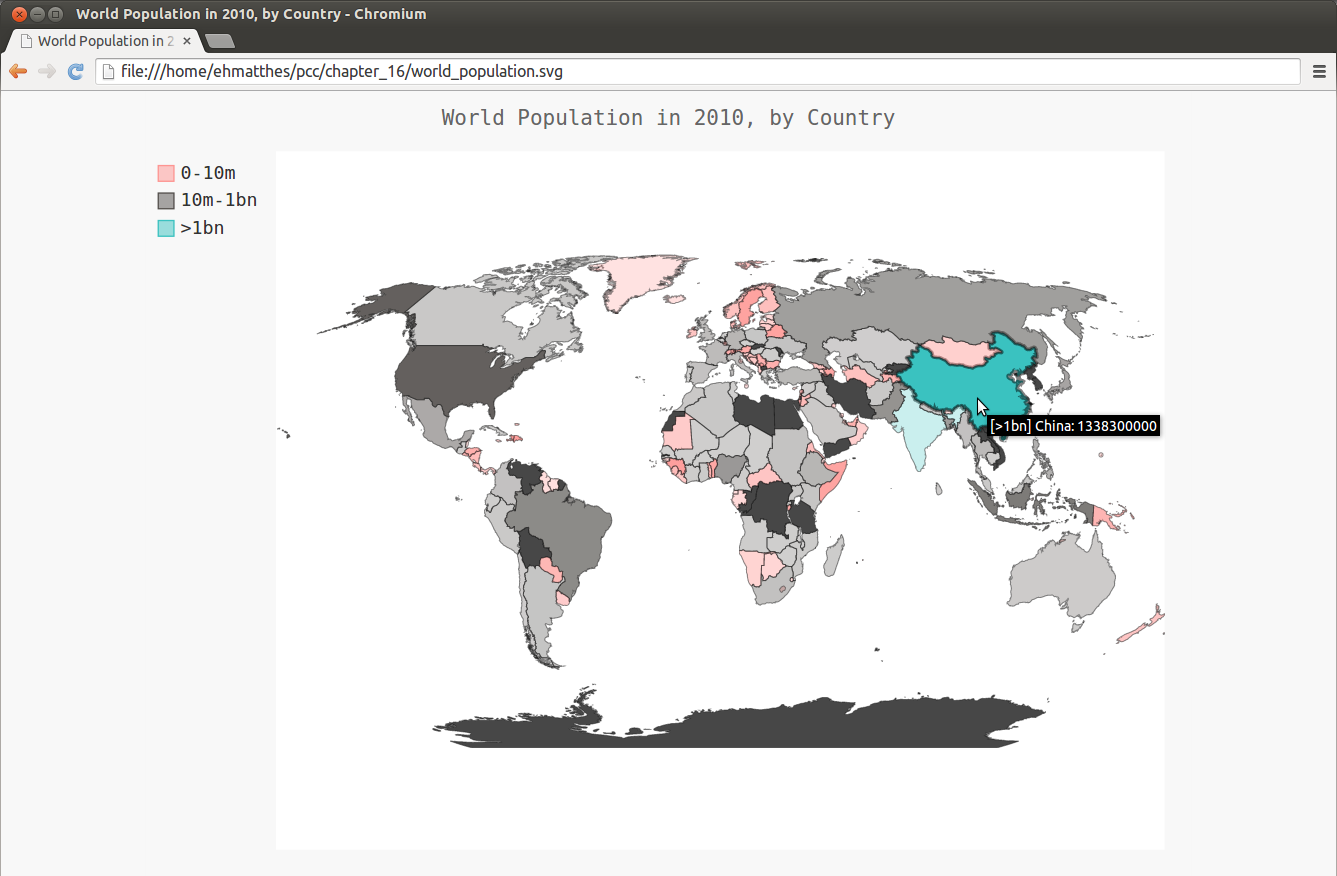
Task: Open a new tab button
Action: coord(219,41)
